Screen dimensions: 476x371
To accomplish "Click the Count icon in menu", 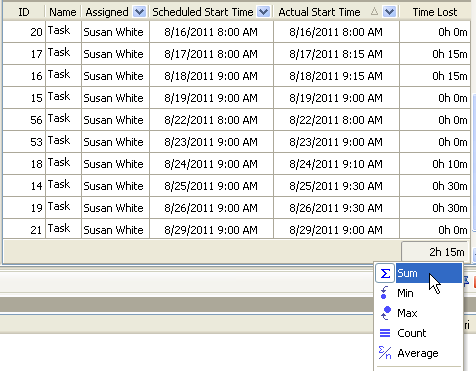I will pyautogui.click(x=385, y=333).
